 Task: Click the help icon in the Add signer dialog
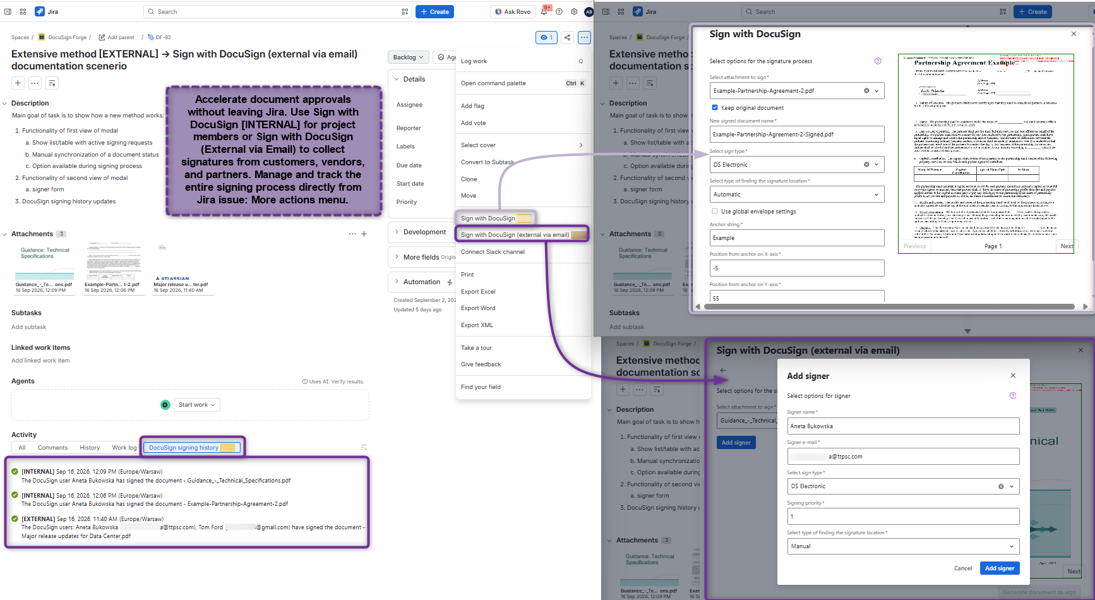pyautogui.click(x=1013, y=396)
